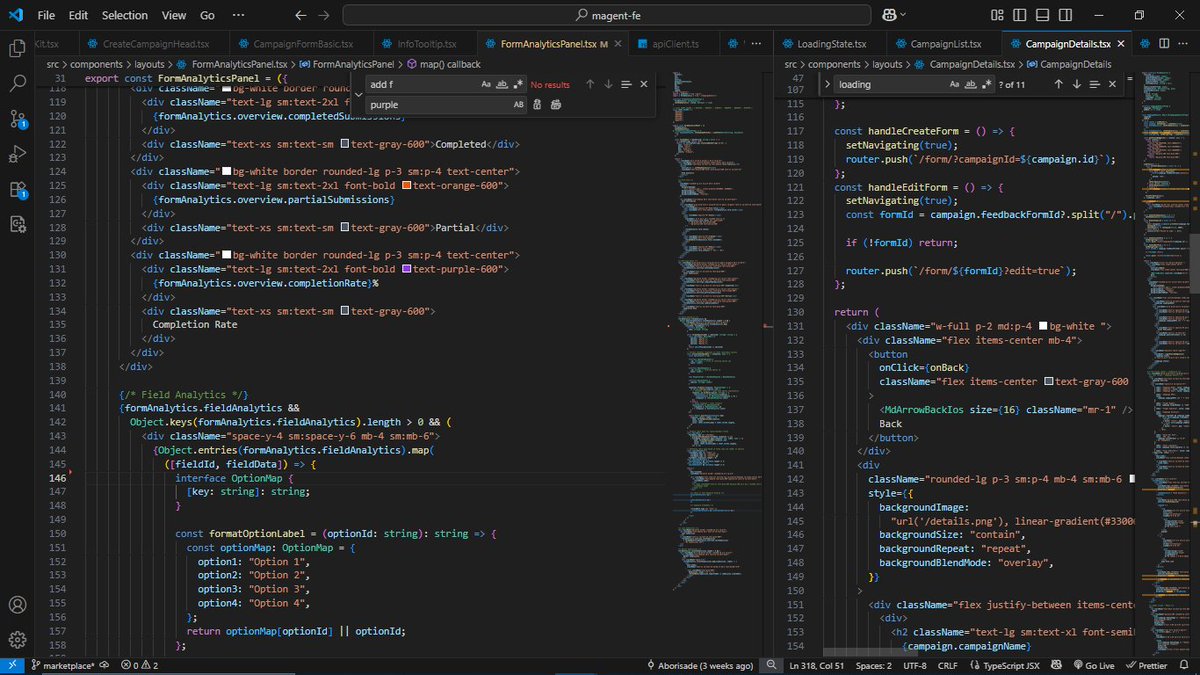
Task: Click Go Live in the status bar
Action: tap(1092, 665)
